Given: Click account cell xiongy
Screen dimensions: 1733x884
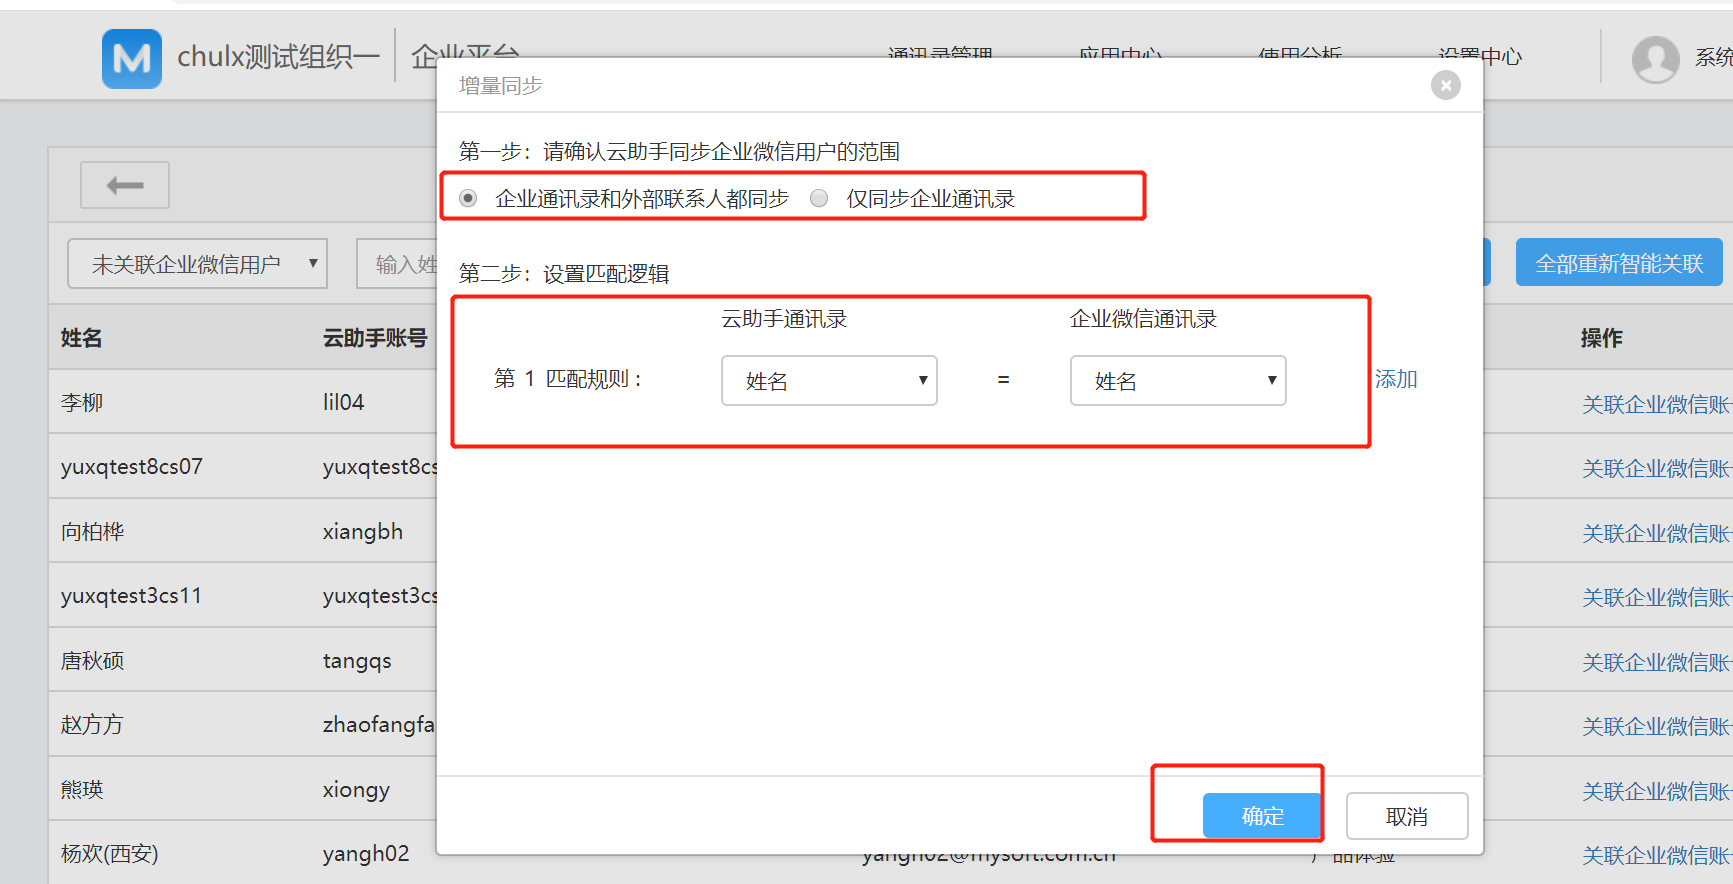Looking at the screenshot, I should point(356,789).
